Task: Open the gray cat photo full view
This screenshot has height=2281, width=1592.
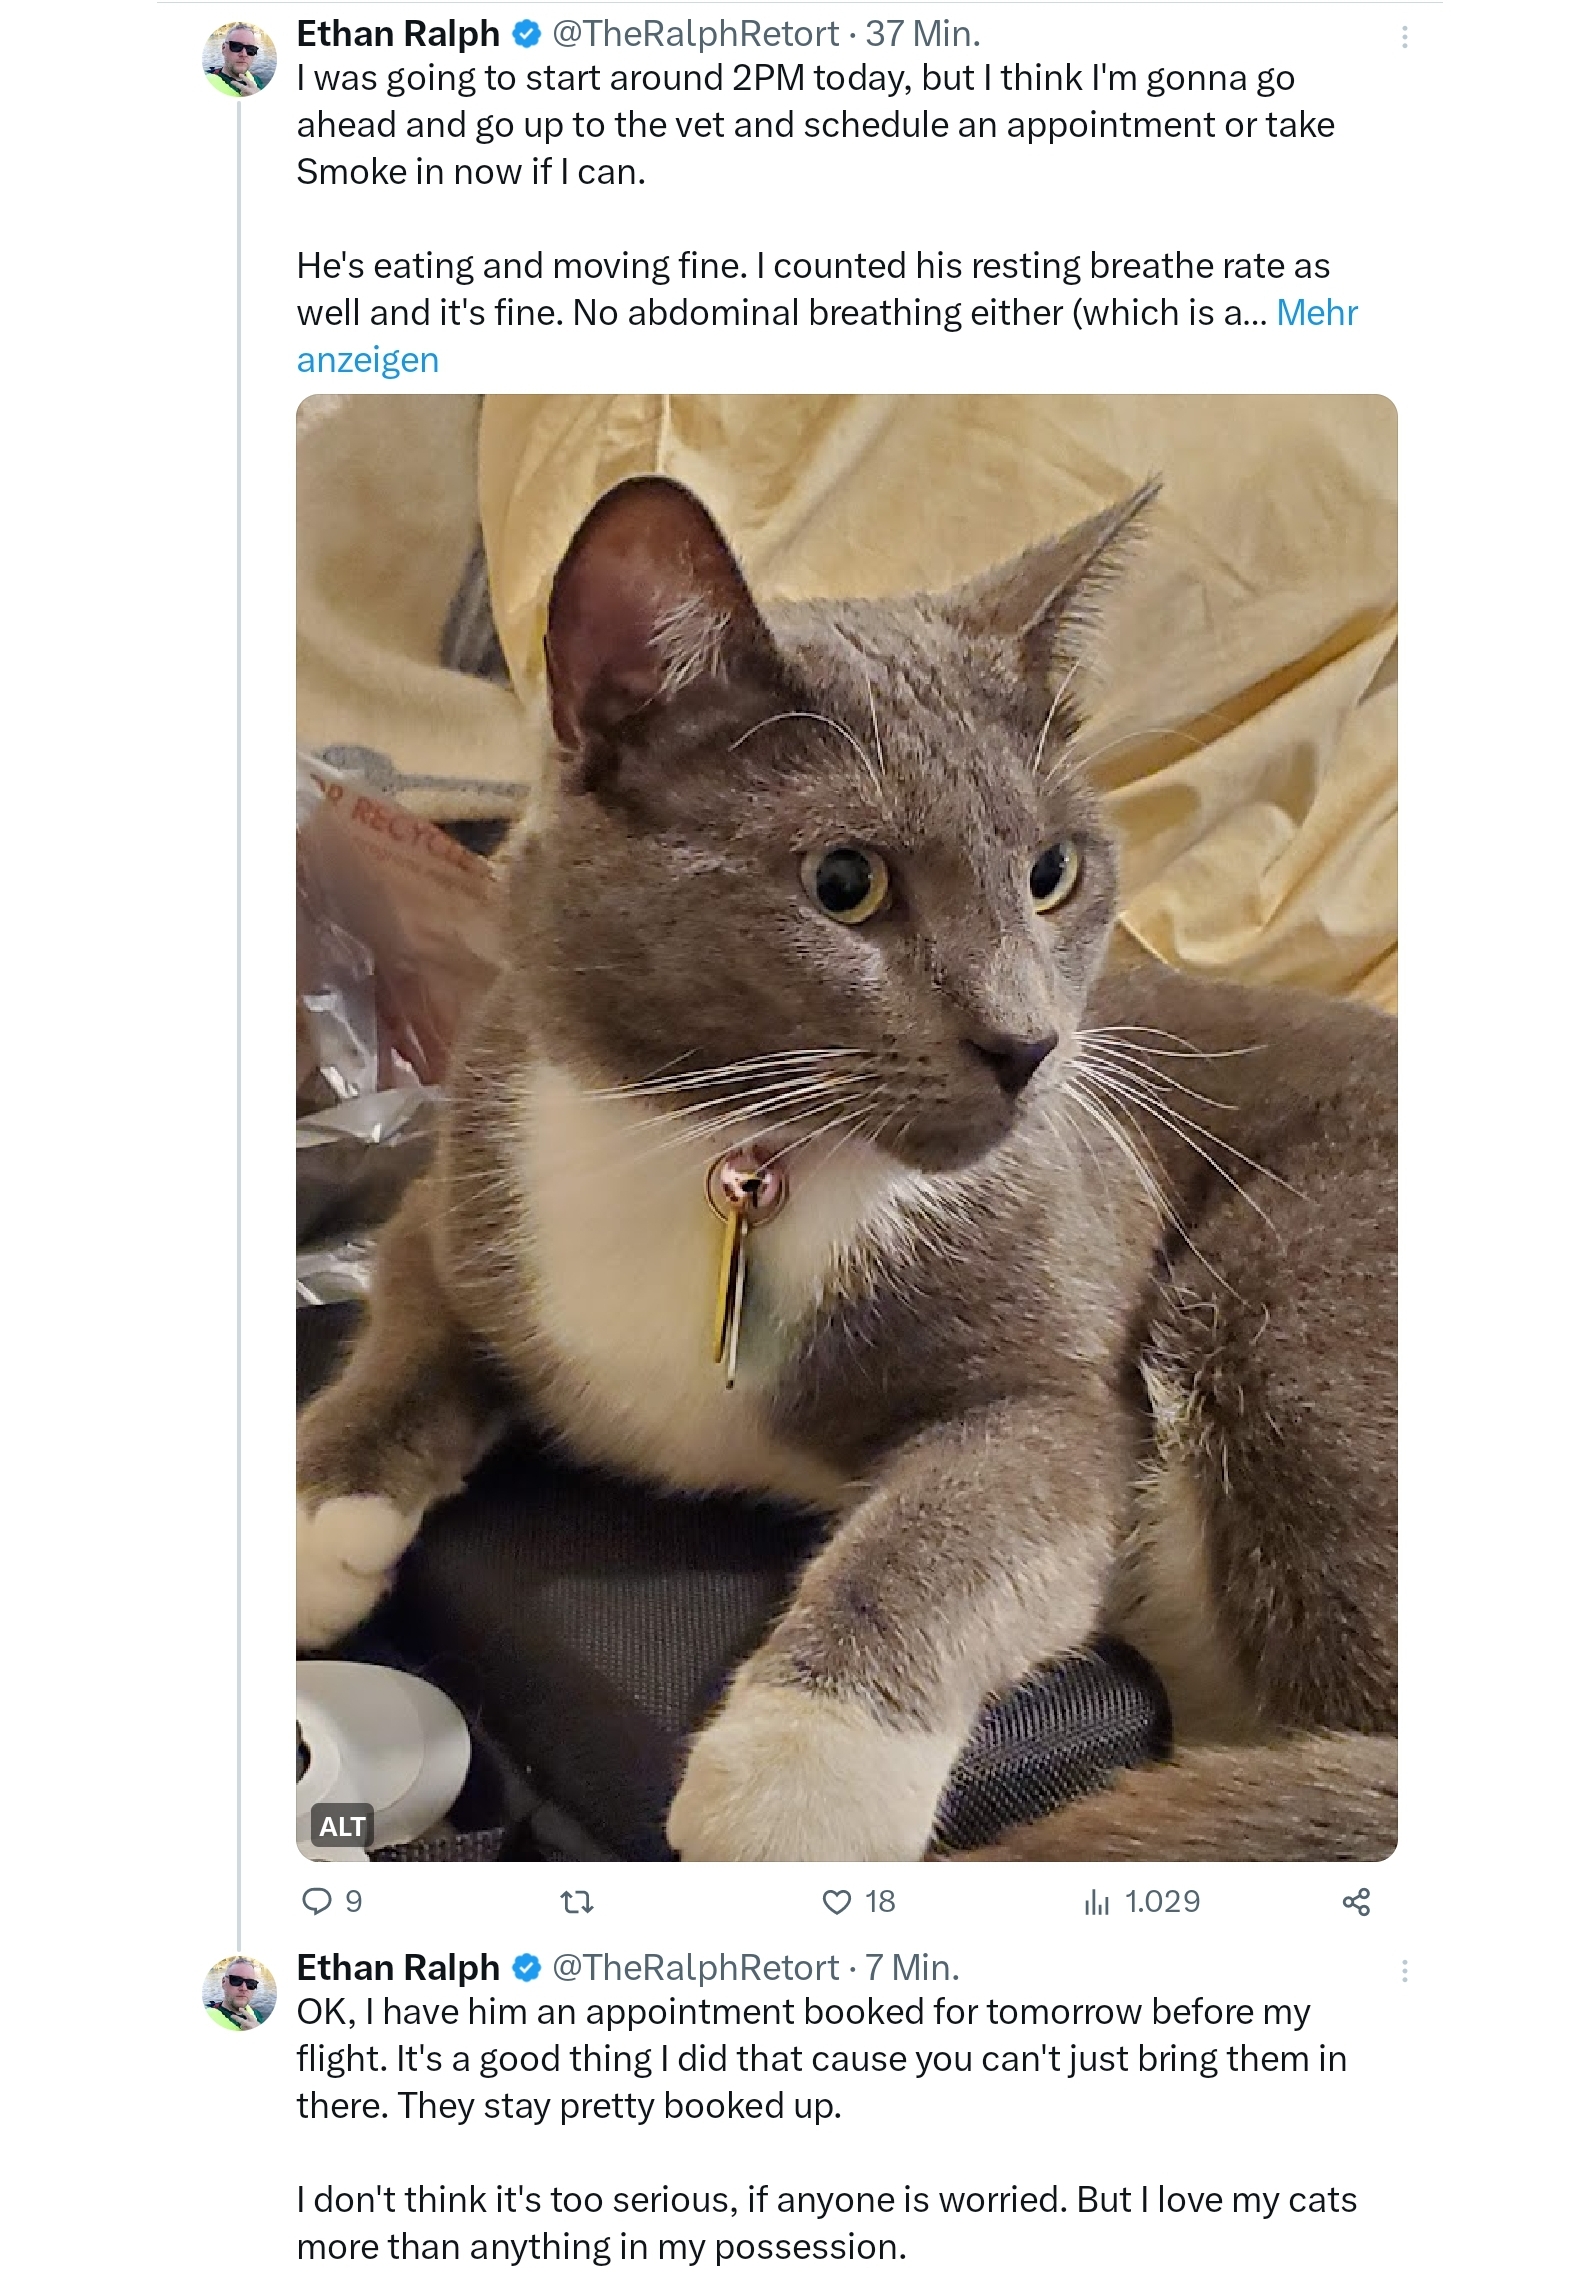Action: 846,1127
